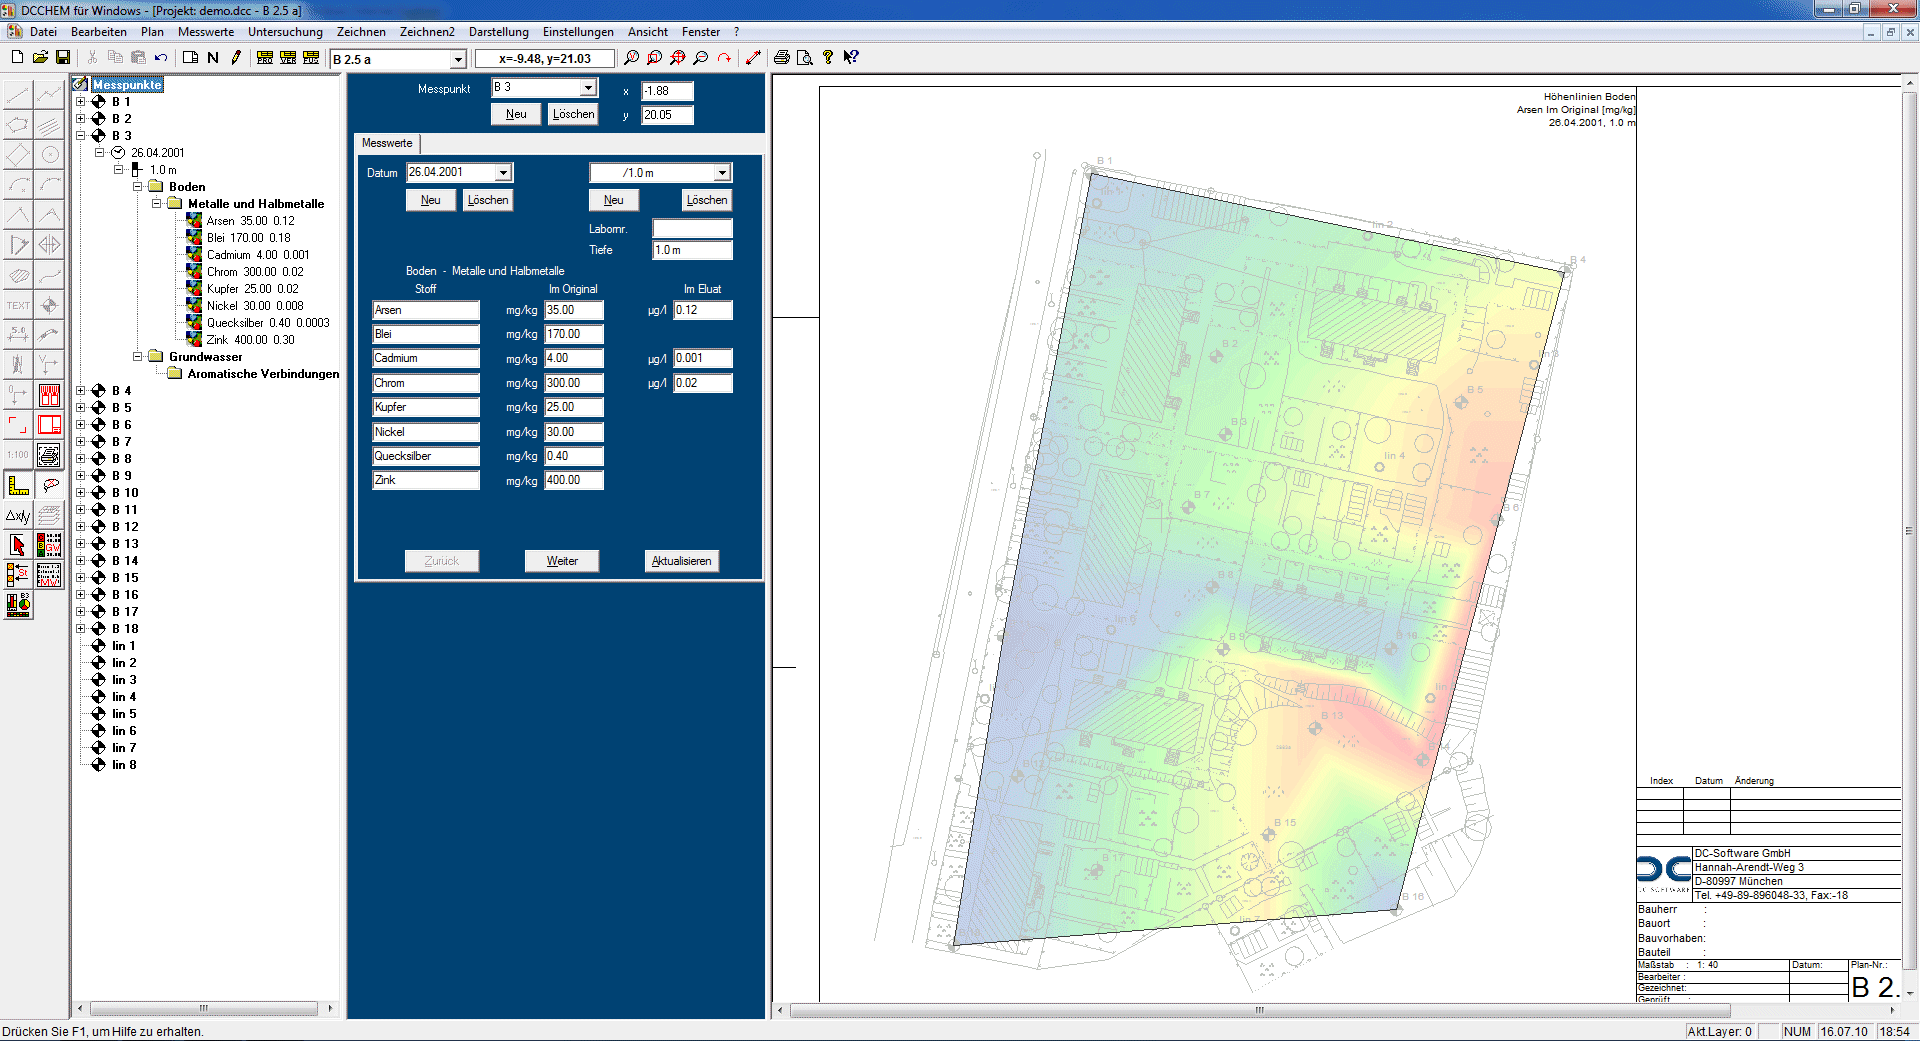This screenshot has height=1041, width=1920.
Task: Select the Messpunkte root node
Action: [127, 85]
